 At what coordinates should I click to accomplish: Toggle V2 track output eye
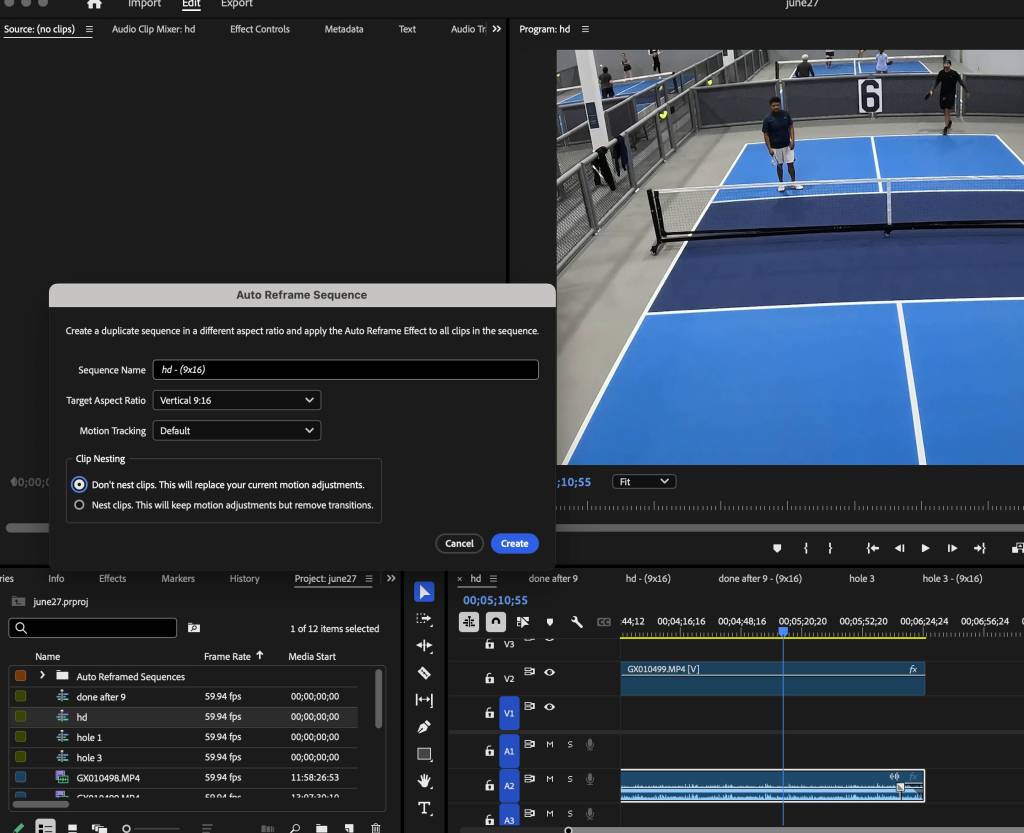pyautogui.click(x=550, y=672)
